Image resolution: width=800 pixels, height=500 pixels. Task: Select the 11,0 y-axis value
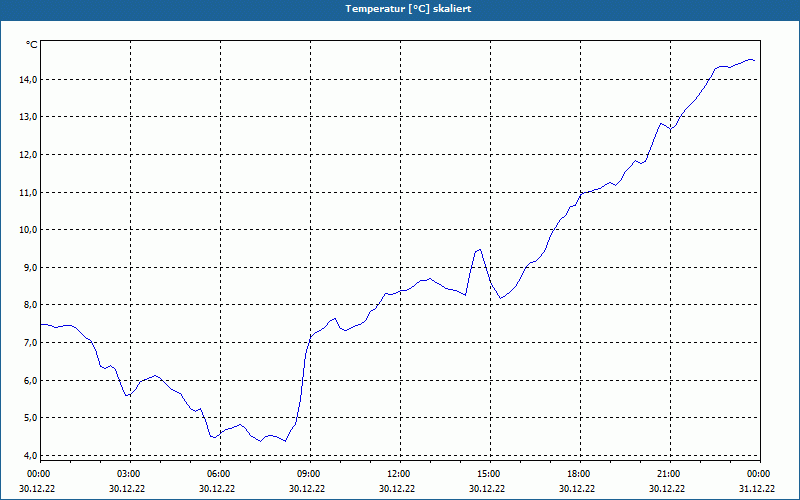(29, 192)
